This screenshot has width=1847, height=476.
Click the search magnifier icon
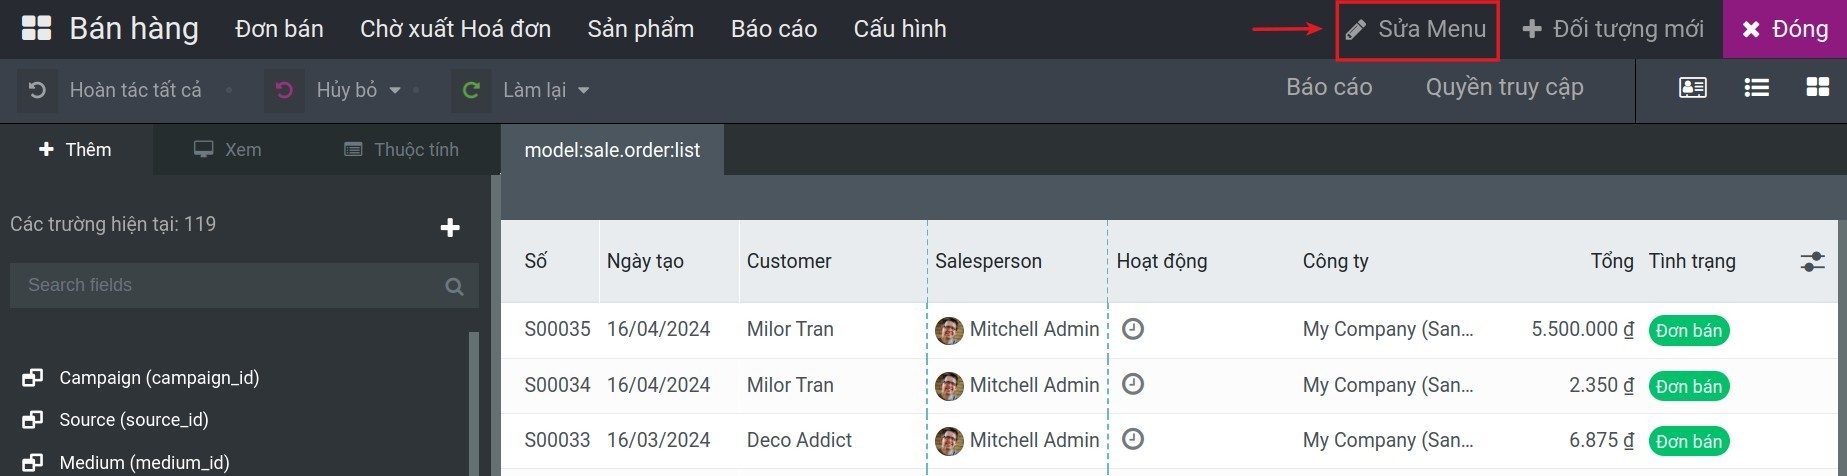(x=454, y=286)
